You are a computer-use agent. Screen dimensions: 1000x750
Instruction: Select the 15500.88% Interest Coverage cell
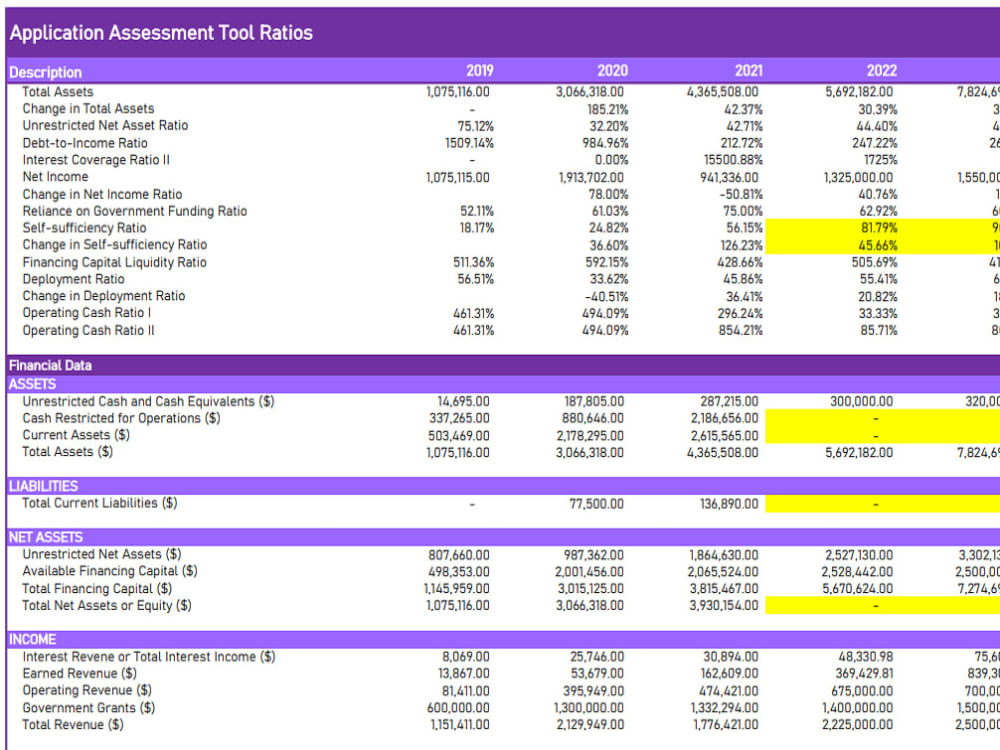(x=733, y=160)
